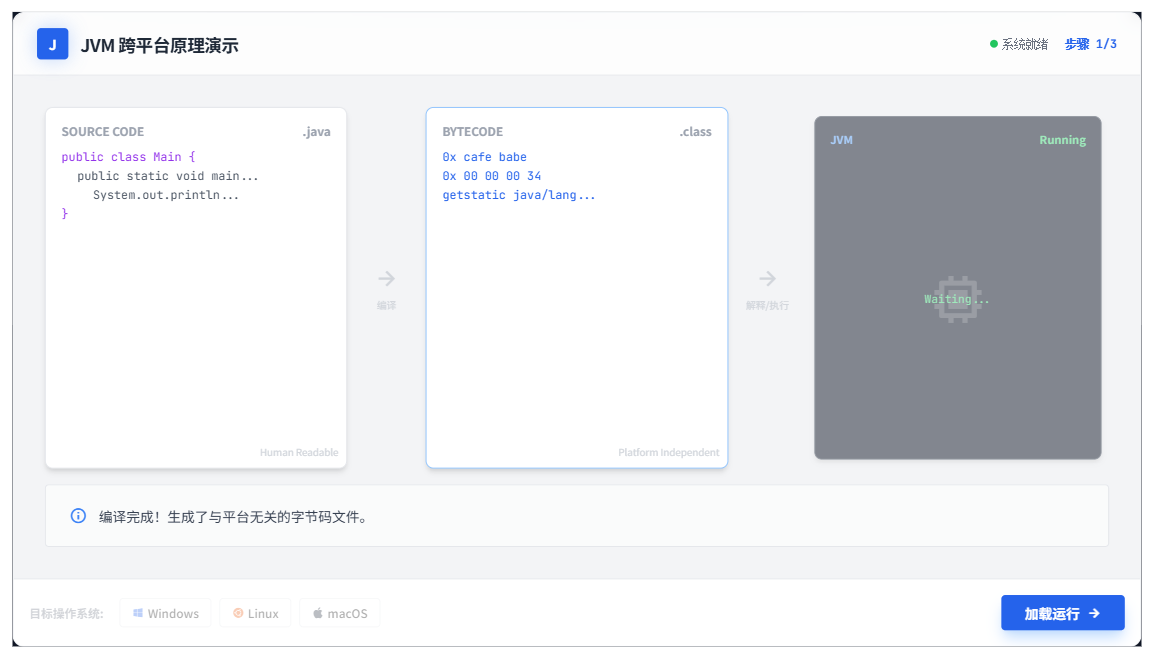Click the 步骤 1/3 step indicator
This screenshot has height=652, width=1156.
point(1090,44)
